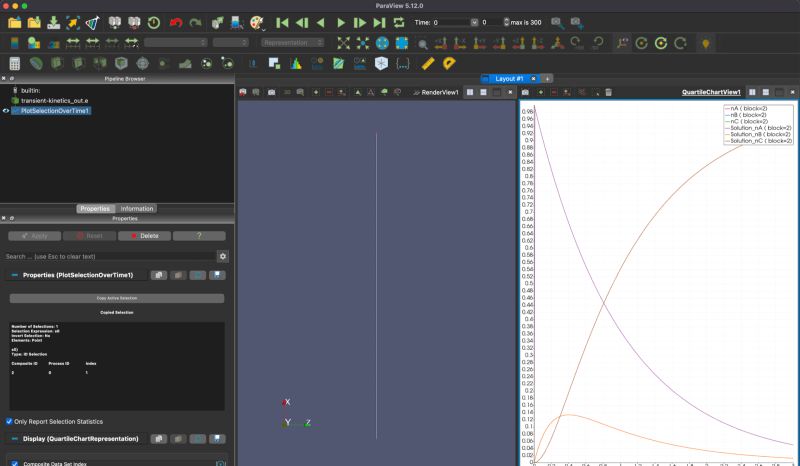This screenshot has height=466, width=800.
Task: Toggle the Color Legend Visibility icon
Action: point(15,43)
